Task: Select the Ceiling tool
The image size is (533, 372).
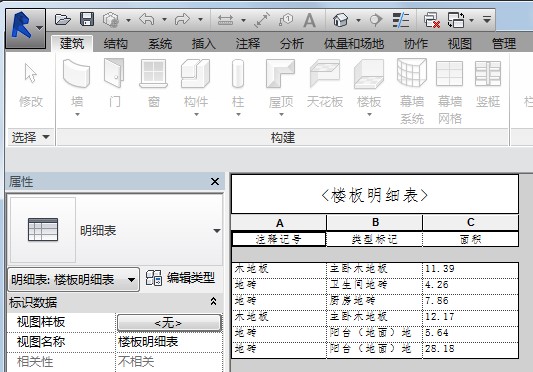Action: point(325,83)
